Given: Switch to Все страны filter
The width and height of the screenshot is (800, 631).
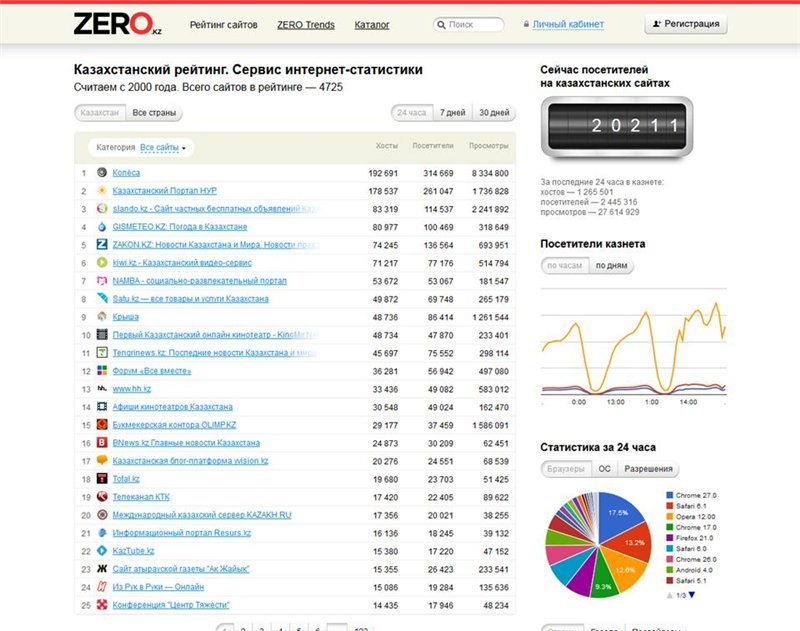Looking at the screenshot, I should tap(154, 113).
